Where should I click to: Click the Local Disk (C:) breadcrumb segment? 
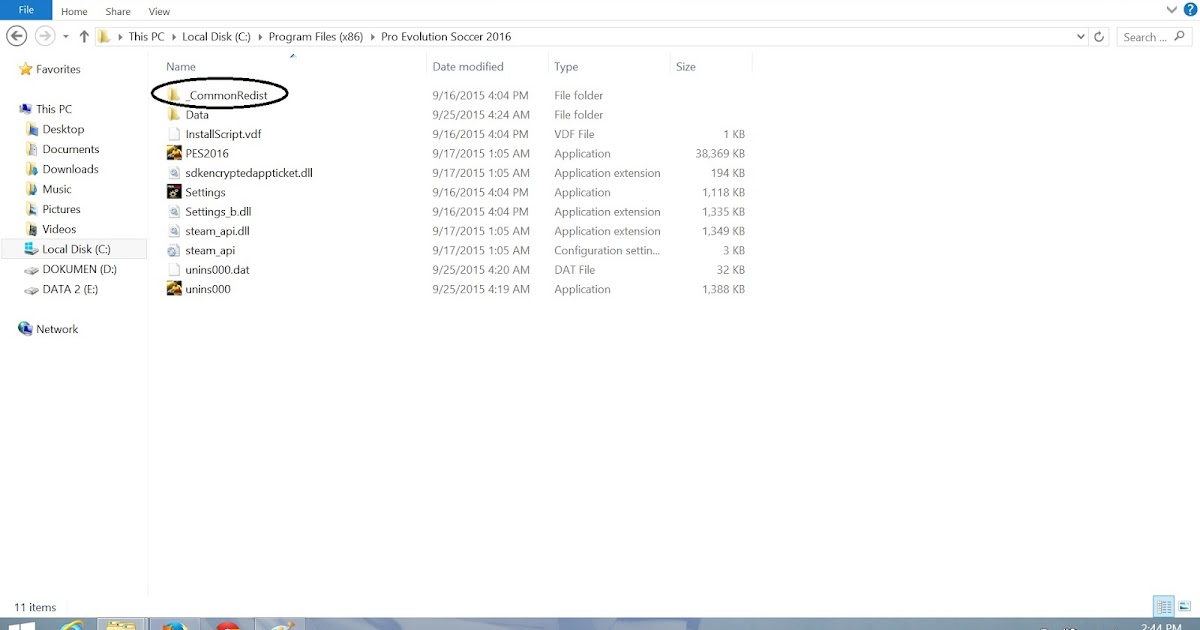pyautogui.click(x=216, y=37)
